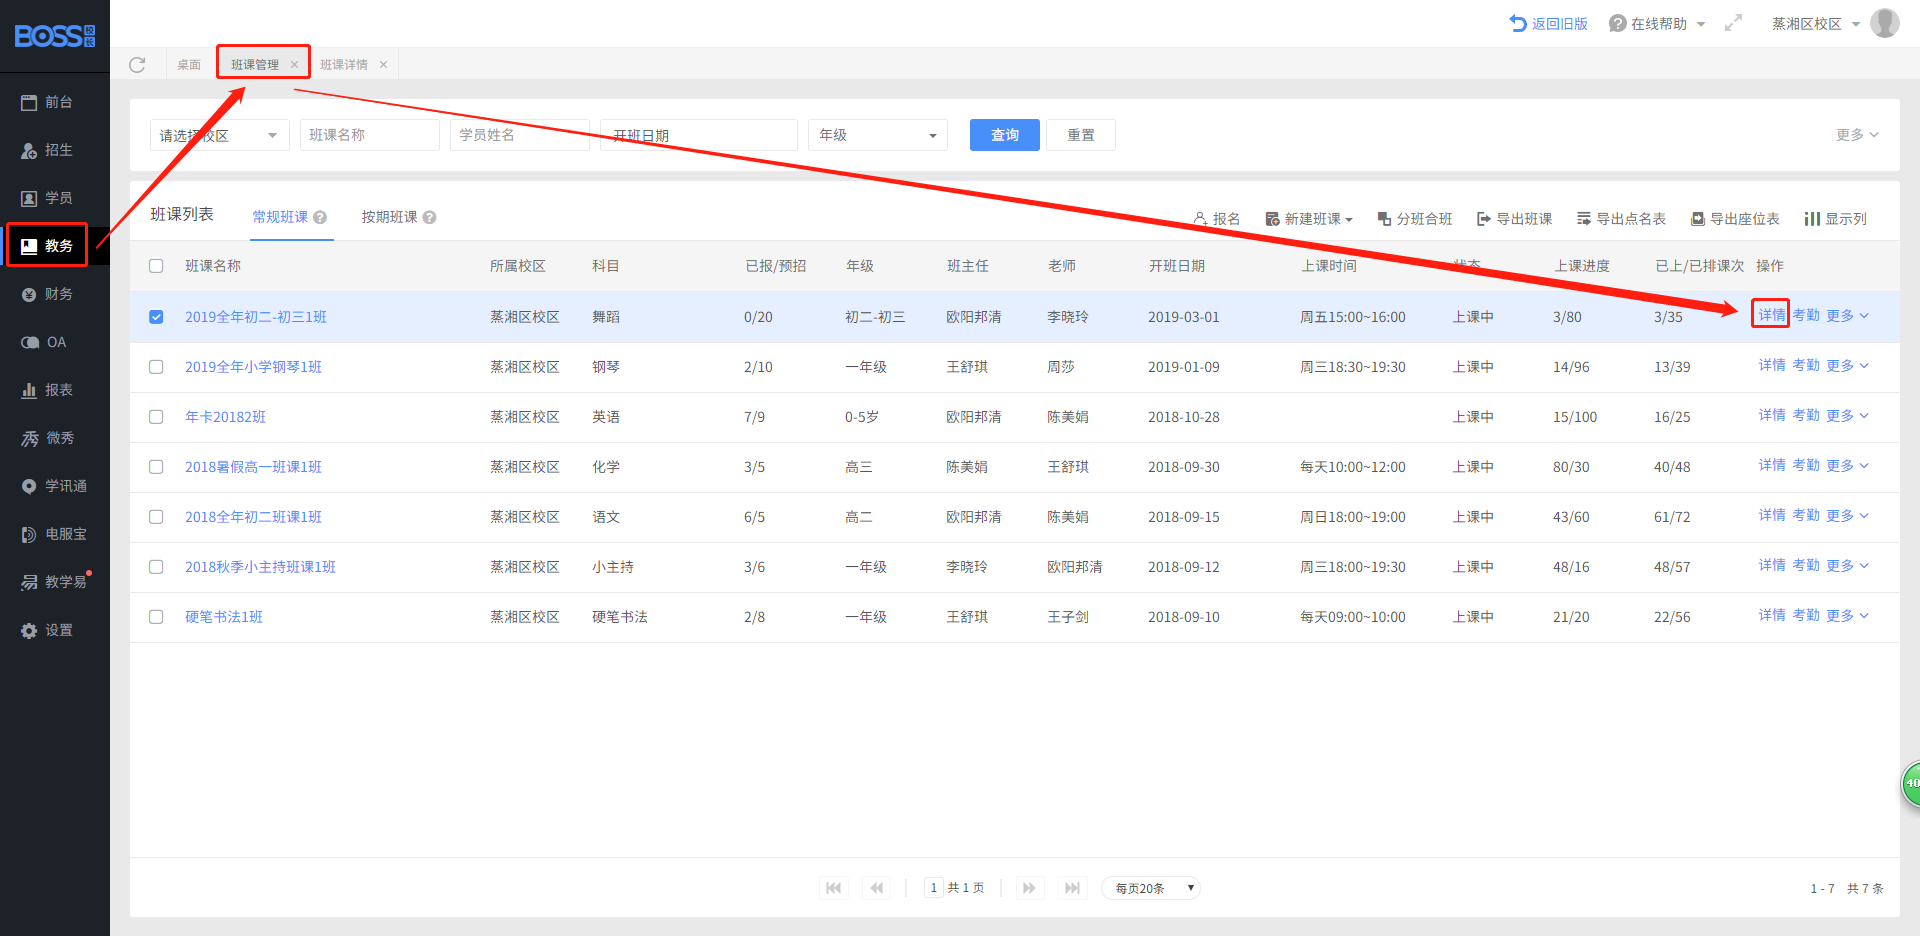Screen dimensions: 1920x936
Task: Open the 电服宝 sidebar module
Action: [x=54, y=534]
